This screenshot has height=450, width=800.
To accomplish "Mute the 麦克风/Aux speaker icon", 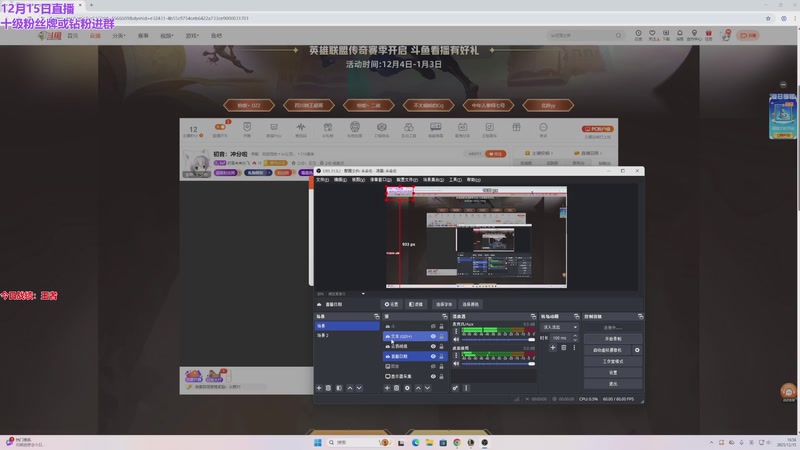I will tap(456, 339).
